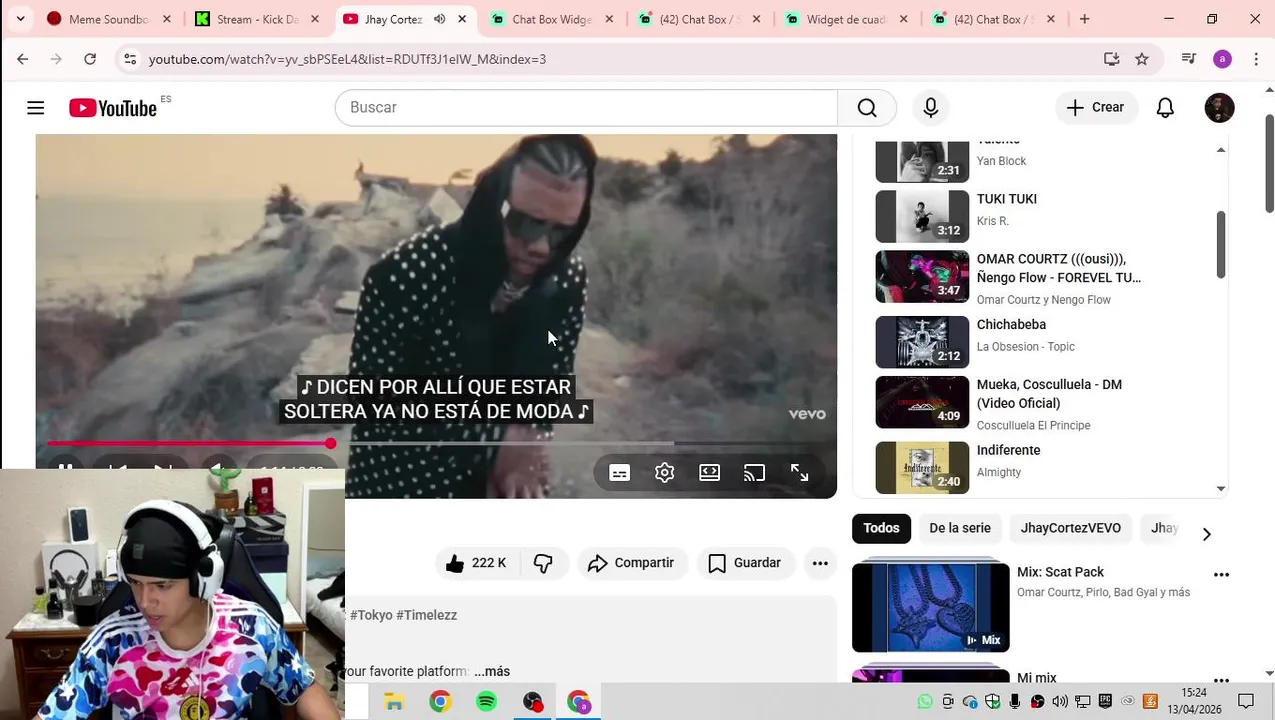
Task: Switch to the Stream - Kick Dashboard tab
Action: pyautogui.click(x=255, y=19)
